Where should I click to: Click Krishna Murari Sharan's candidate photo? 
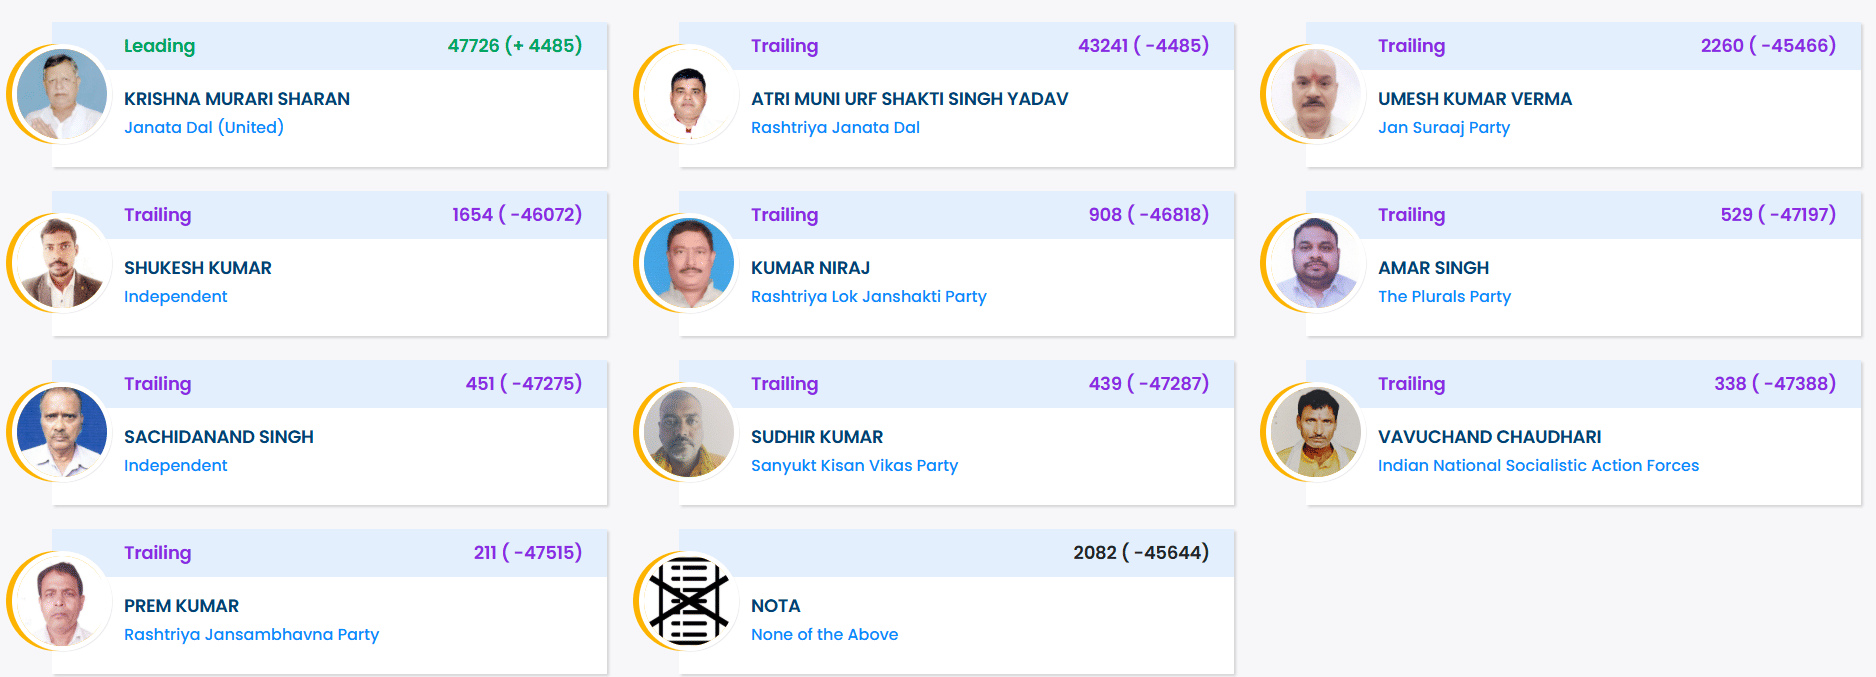point(62,94)
